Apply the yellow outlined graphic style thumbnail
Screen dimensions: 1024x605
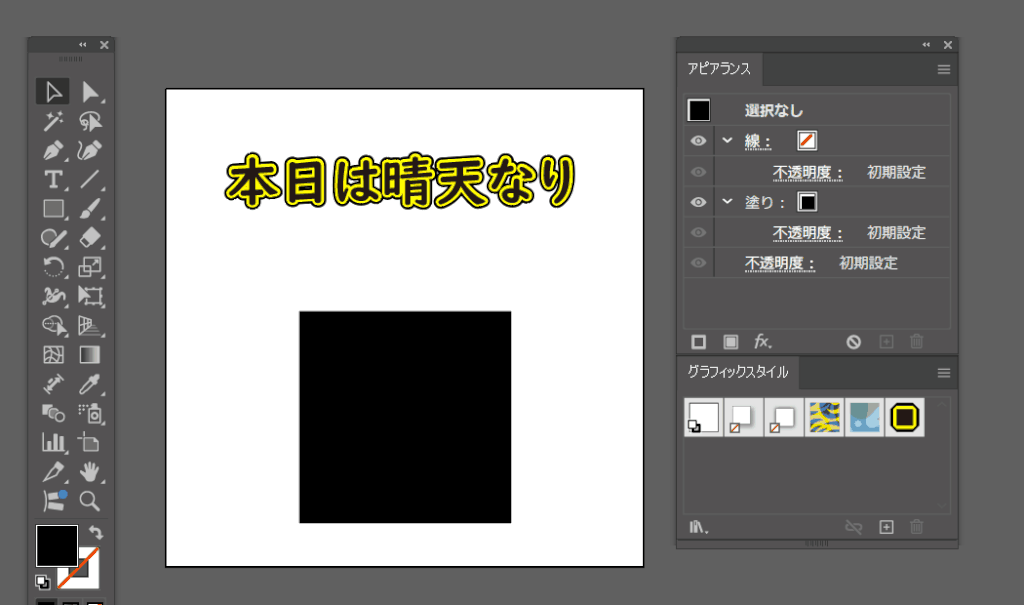pyautogui.click(x=904, y=417)
